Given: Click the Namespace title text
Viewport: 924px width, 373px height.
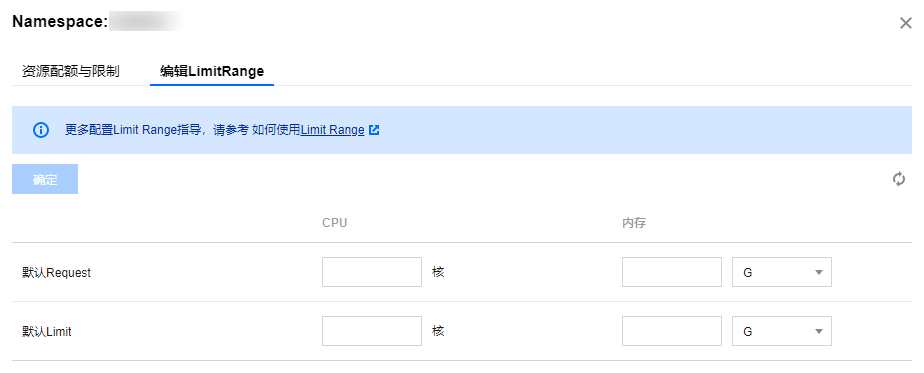Looking at the screenshot, I should pyautogui.click(x=60, y=22).
